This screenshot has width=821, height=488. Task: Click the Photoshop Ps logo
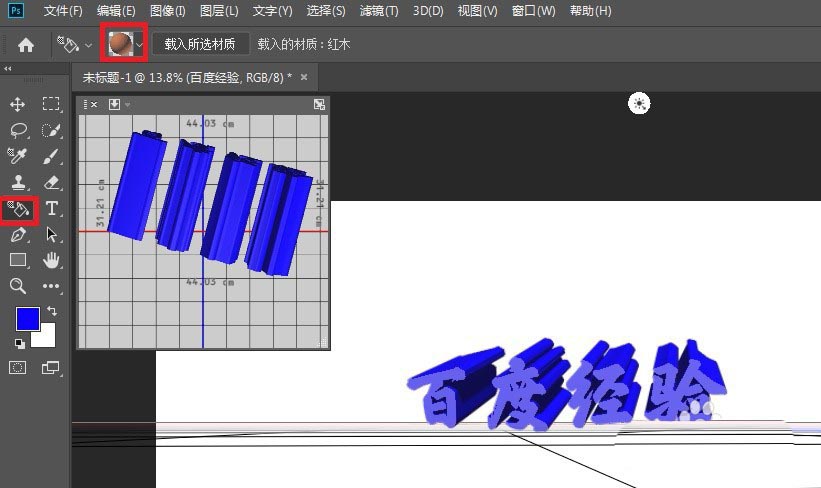click(x=16, y=10)
